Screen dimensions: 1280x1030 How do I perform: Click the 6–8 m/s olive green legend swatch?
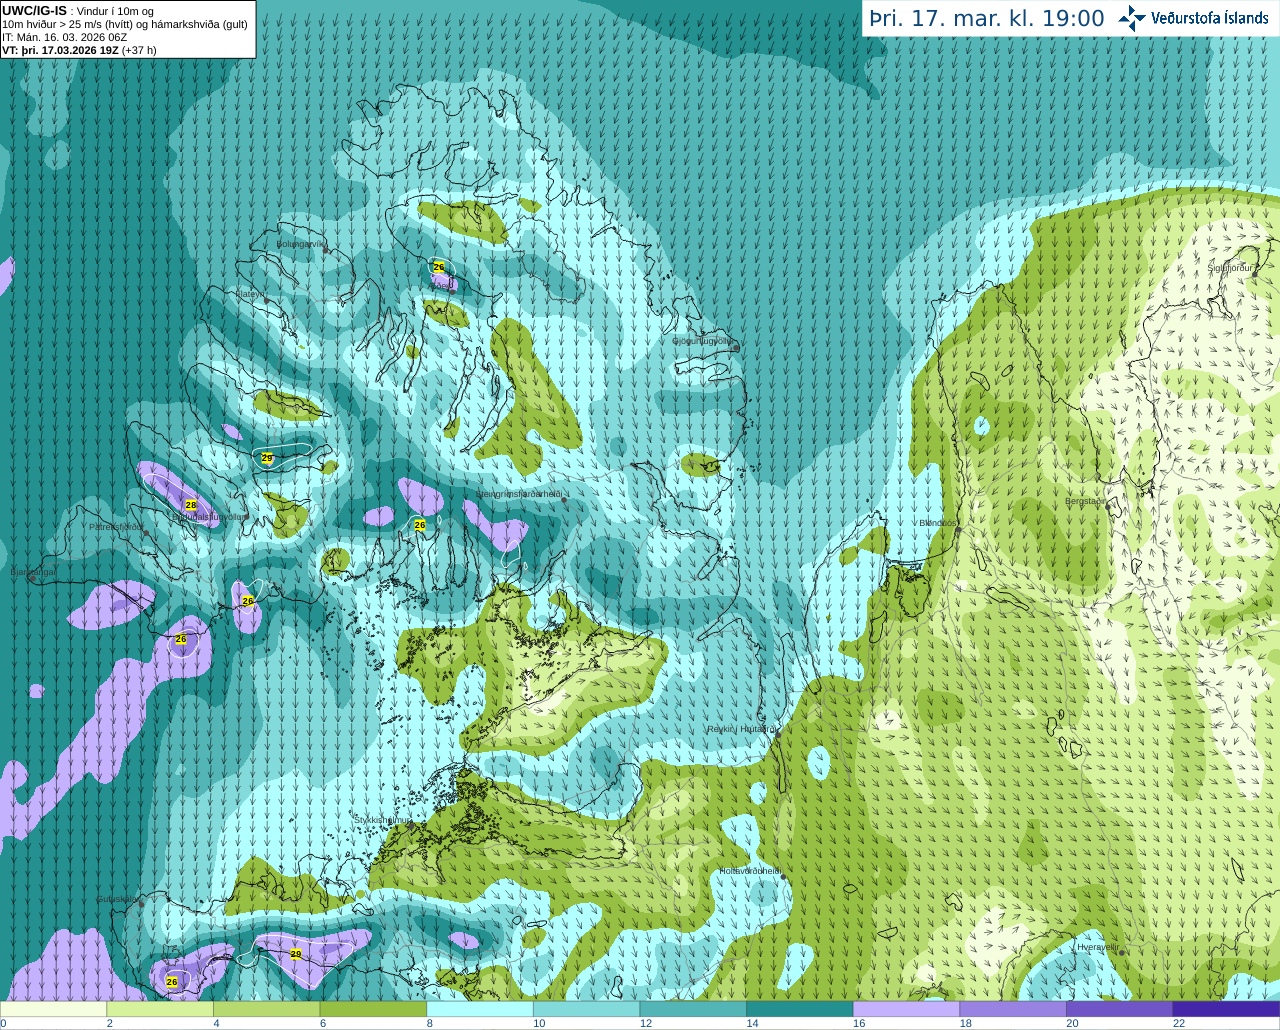pos(373,1008)
